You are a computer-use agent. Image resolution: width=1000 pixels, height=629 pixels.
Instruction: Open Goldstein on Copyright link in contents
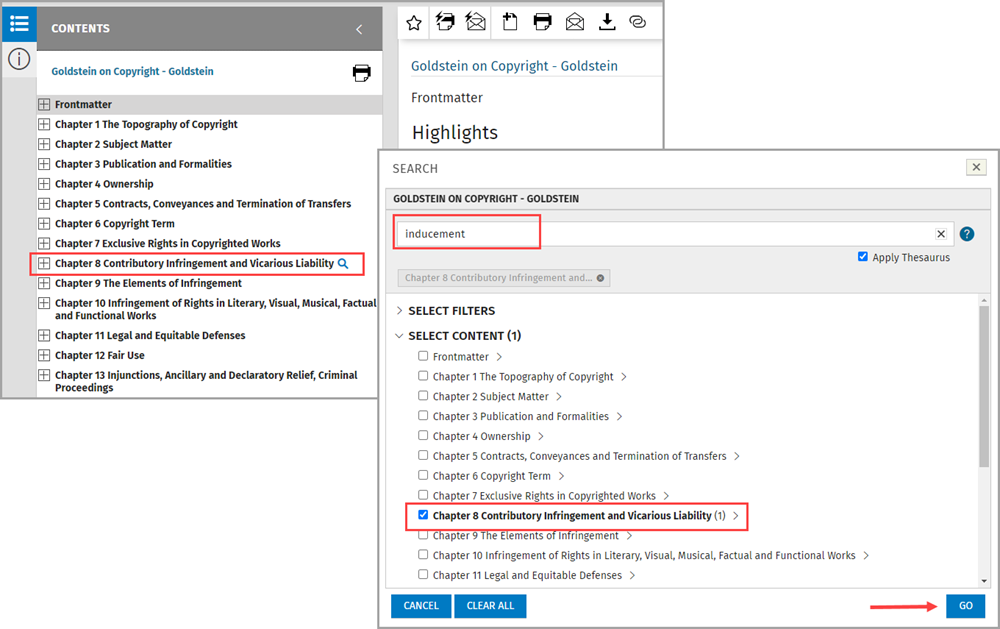[x=132, y=71]
